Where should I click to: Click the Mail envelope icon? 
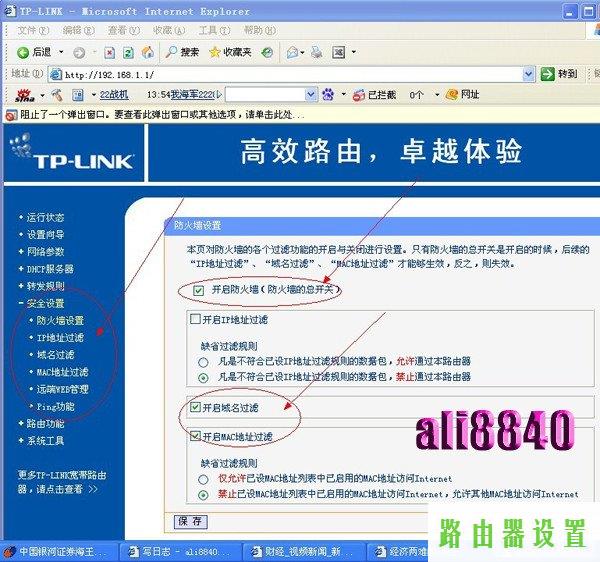tap(292, 52)
